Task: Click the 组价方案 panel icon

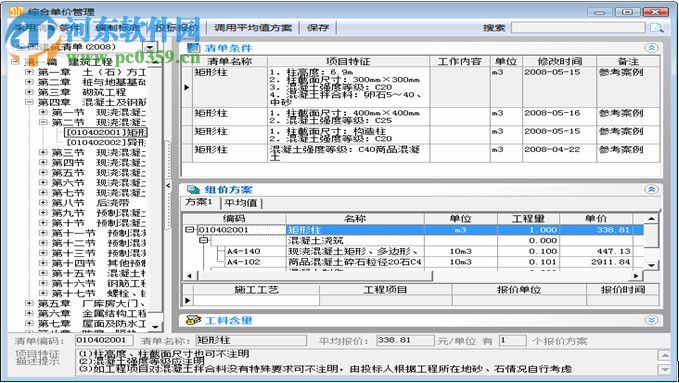Action: pyautogui.click(x=193, y=189)
